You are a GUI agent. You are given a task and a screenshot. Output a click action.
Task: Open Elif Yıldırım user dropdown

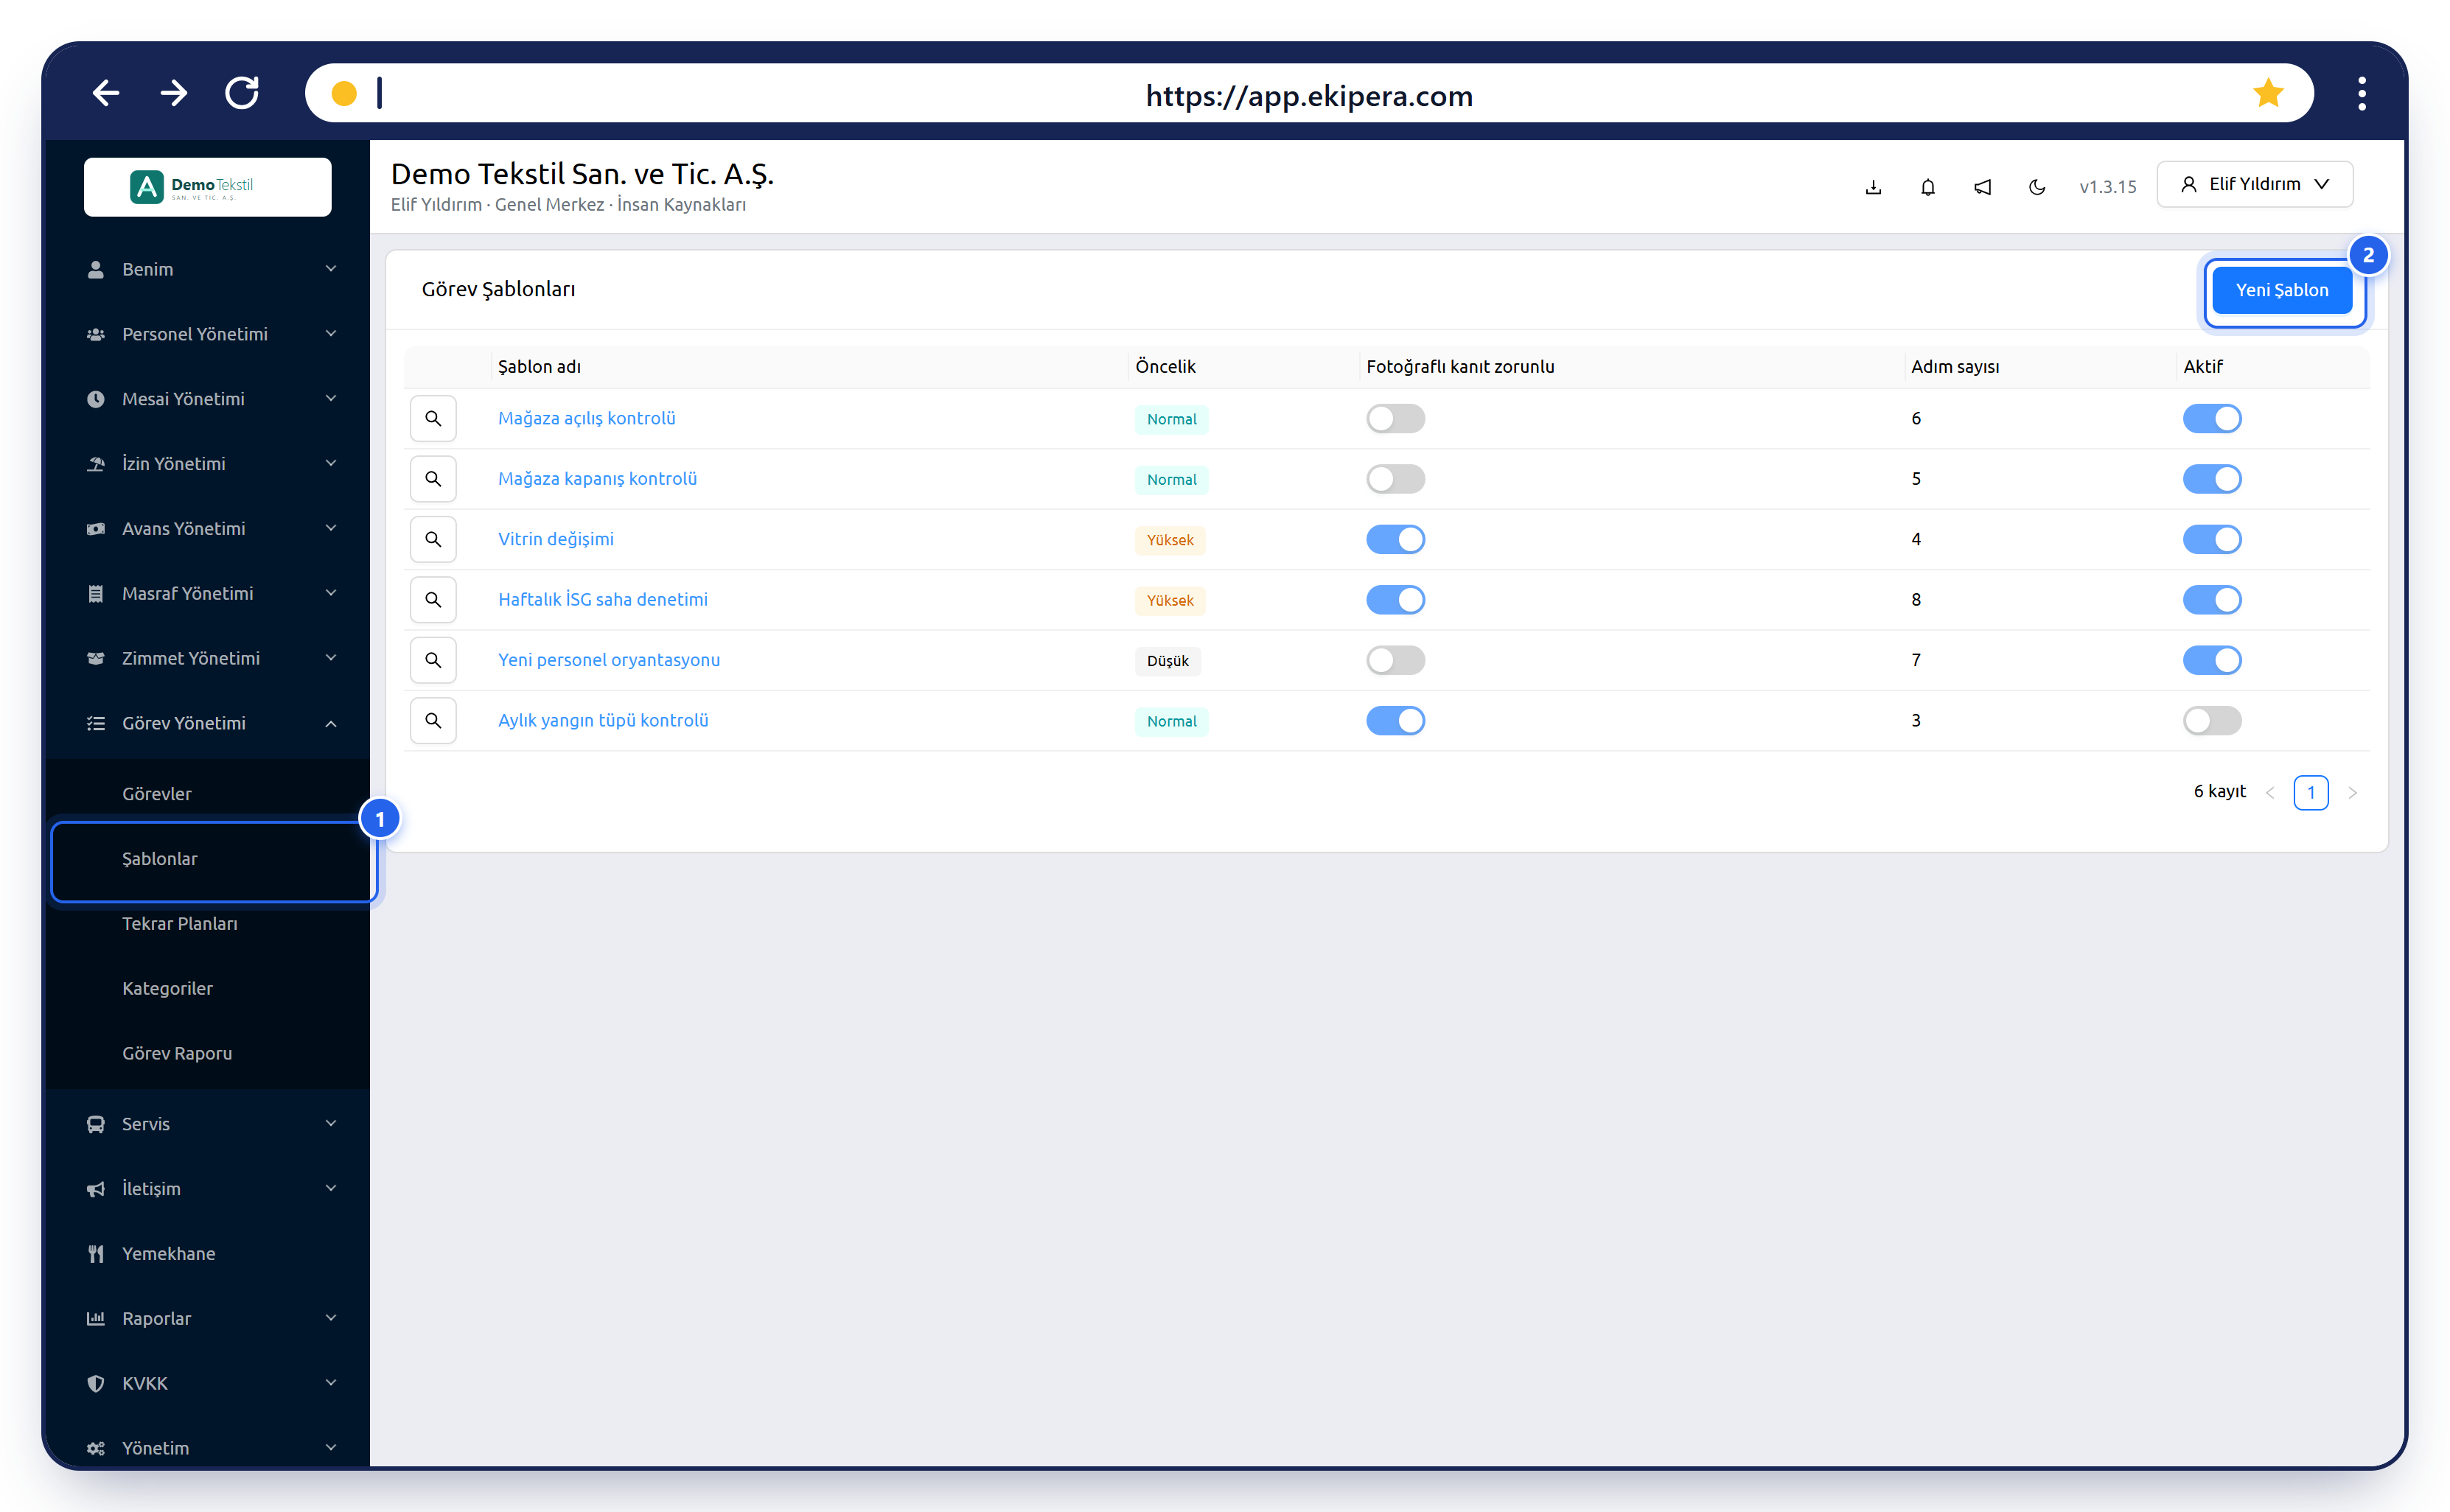2254,184
